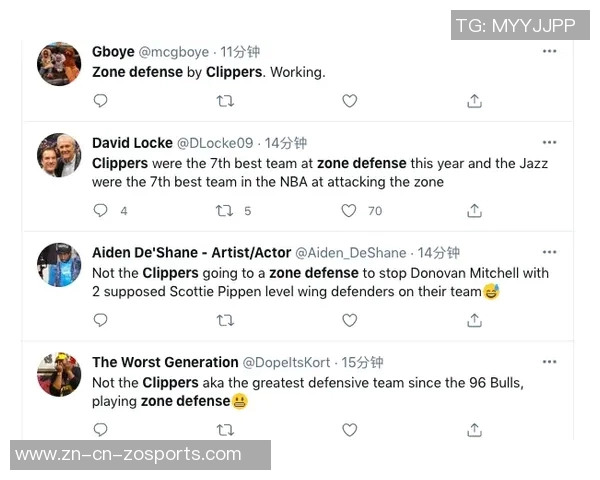The height and width of the screenshot is (480, 600).
Task: Open more options for Gboye's tweet
Action: point(549,51)
